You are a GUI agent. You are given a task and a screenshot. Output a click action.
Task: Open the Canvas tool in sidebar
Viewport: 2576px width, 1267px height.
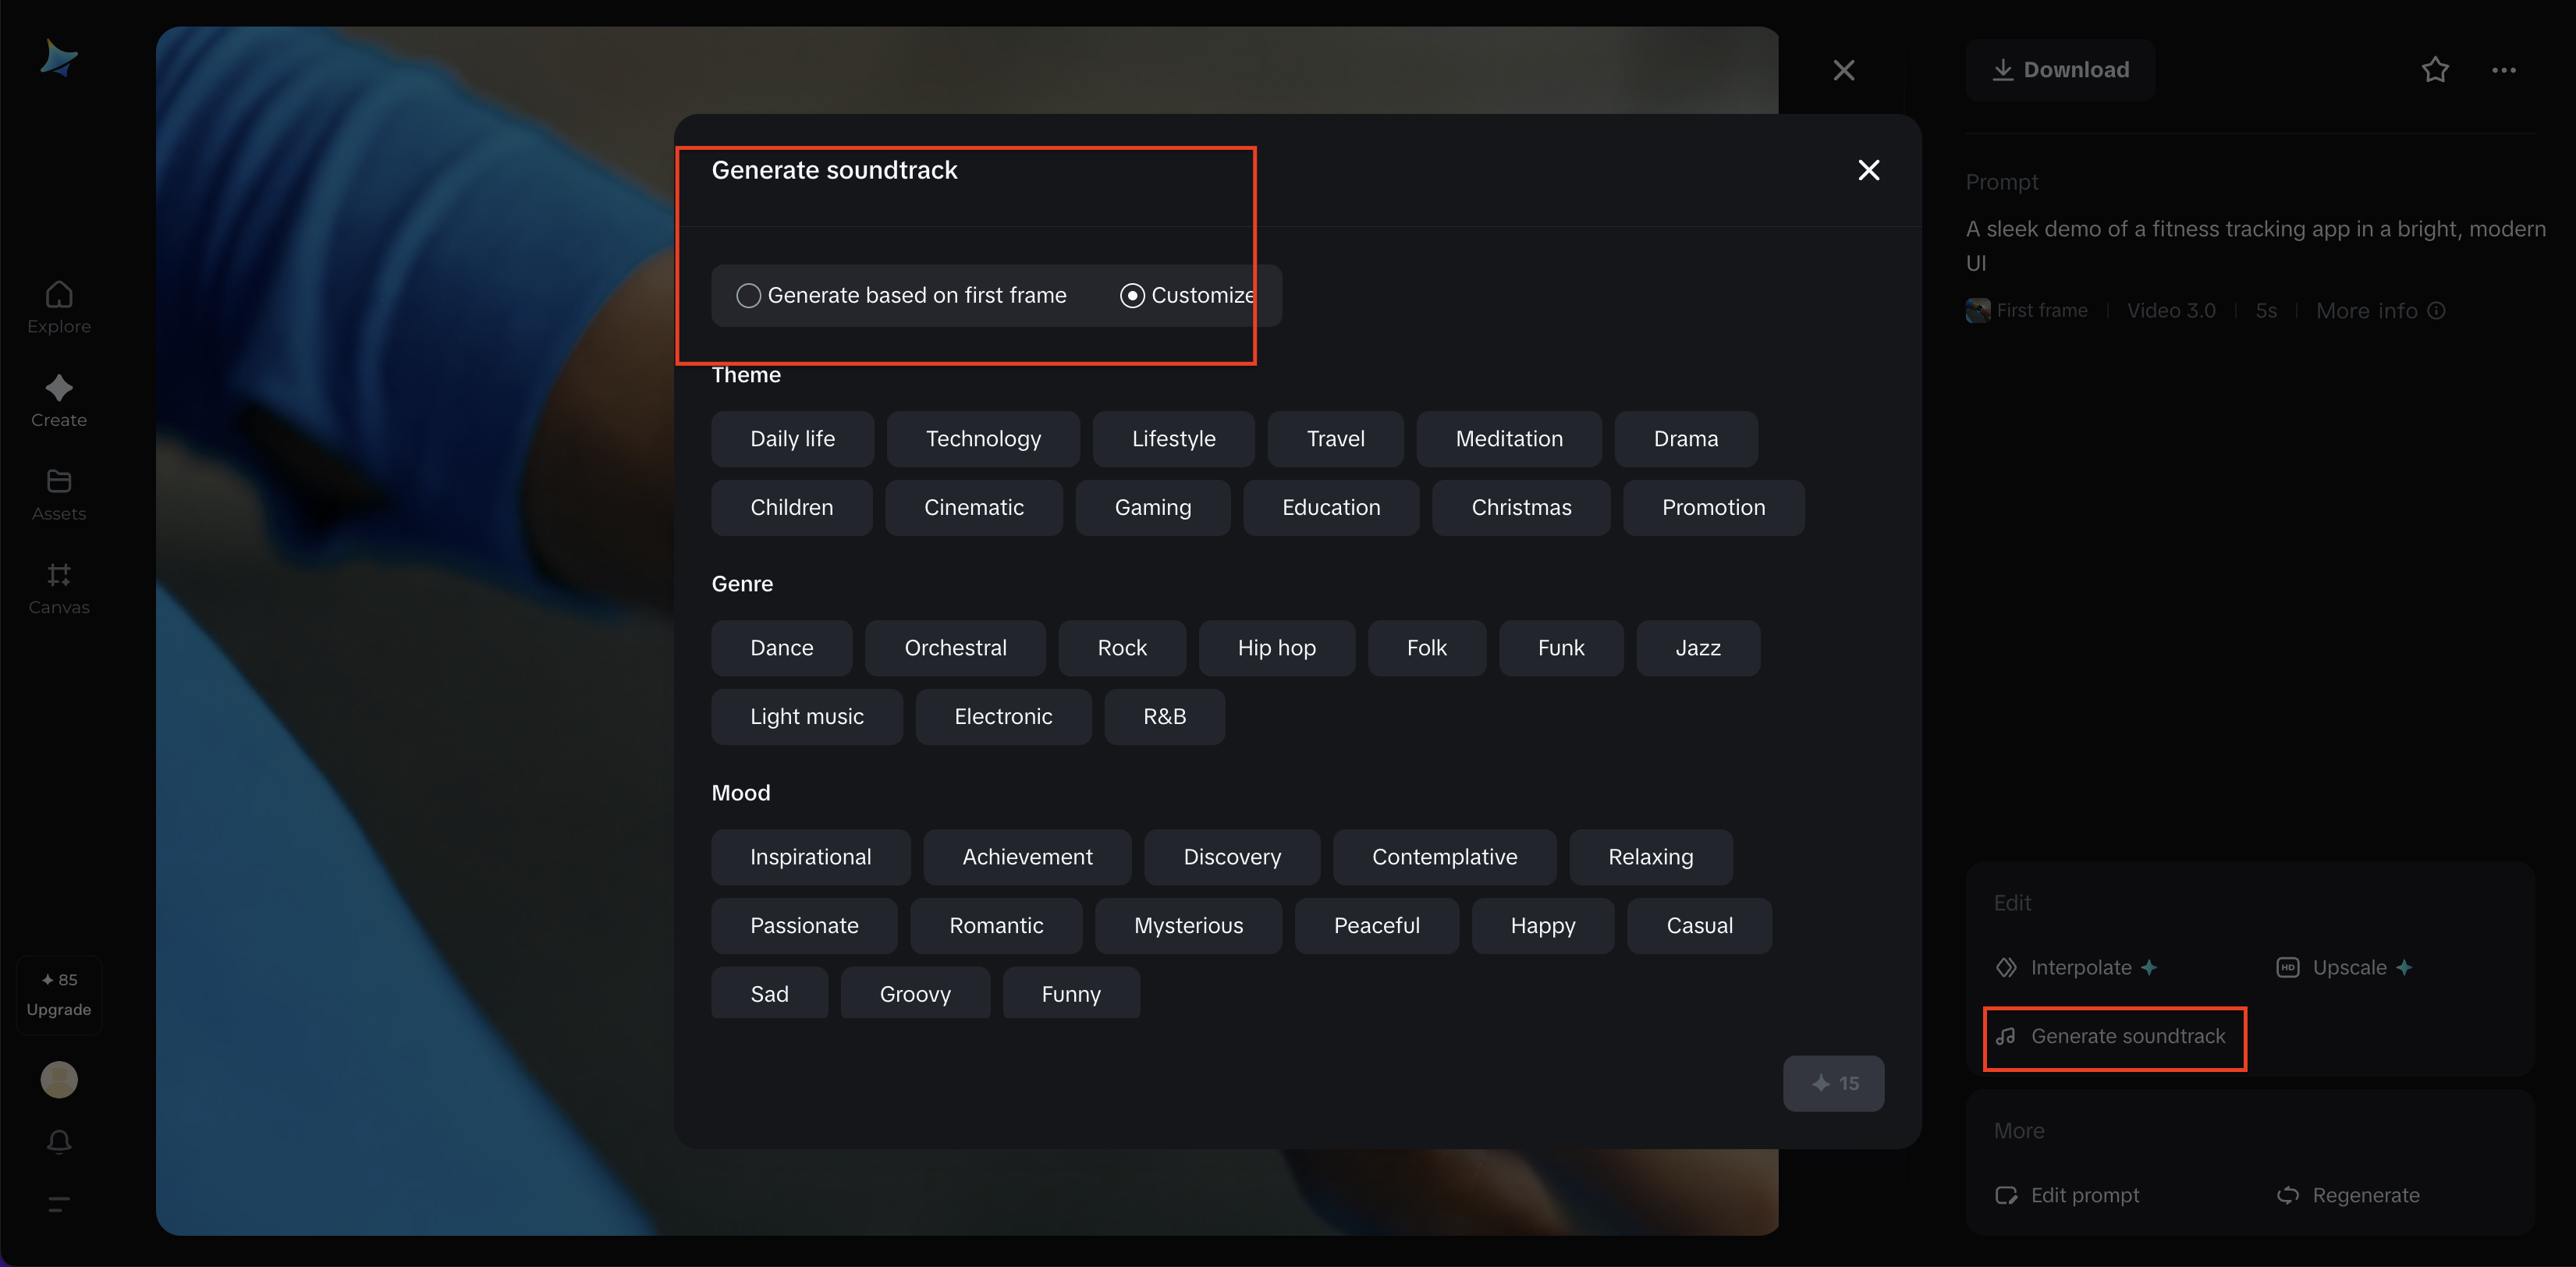click(x=59, y=575)
